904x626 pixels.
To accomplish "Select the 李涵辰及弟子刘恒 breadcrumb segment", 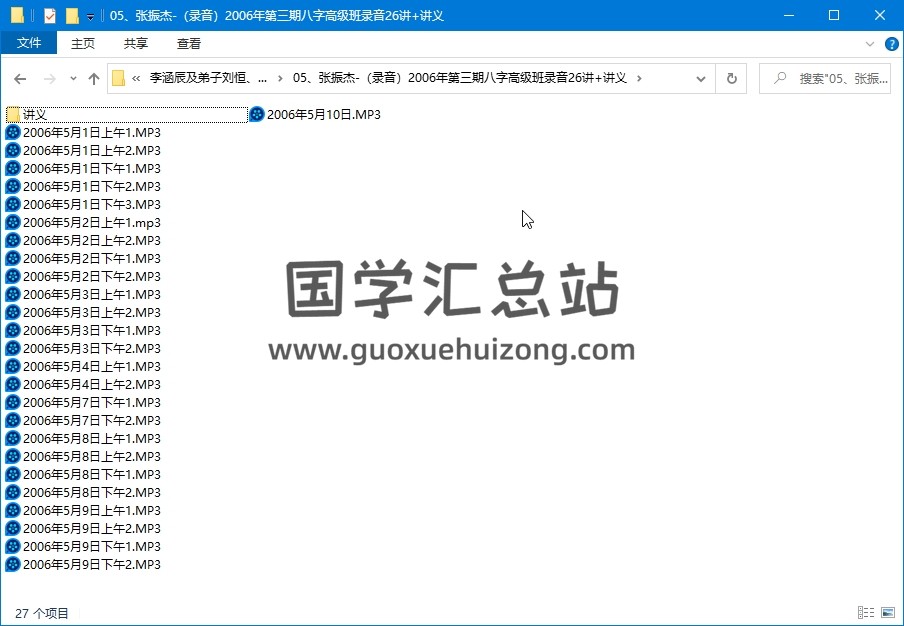I will point(208,78).
